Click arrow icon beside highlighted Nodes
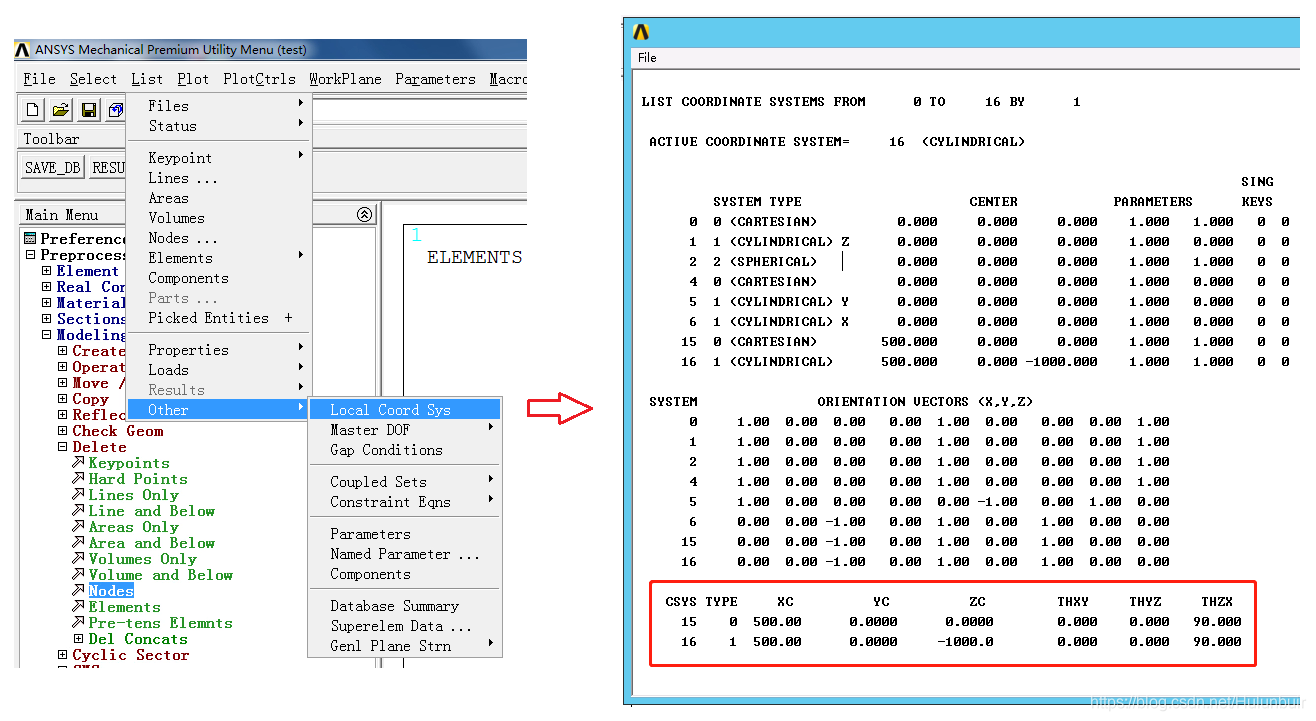Image resolution: width=1316 pixels, height=721 pixels. [x=78, y=591]
